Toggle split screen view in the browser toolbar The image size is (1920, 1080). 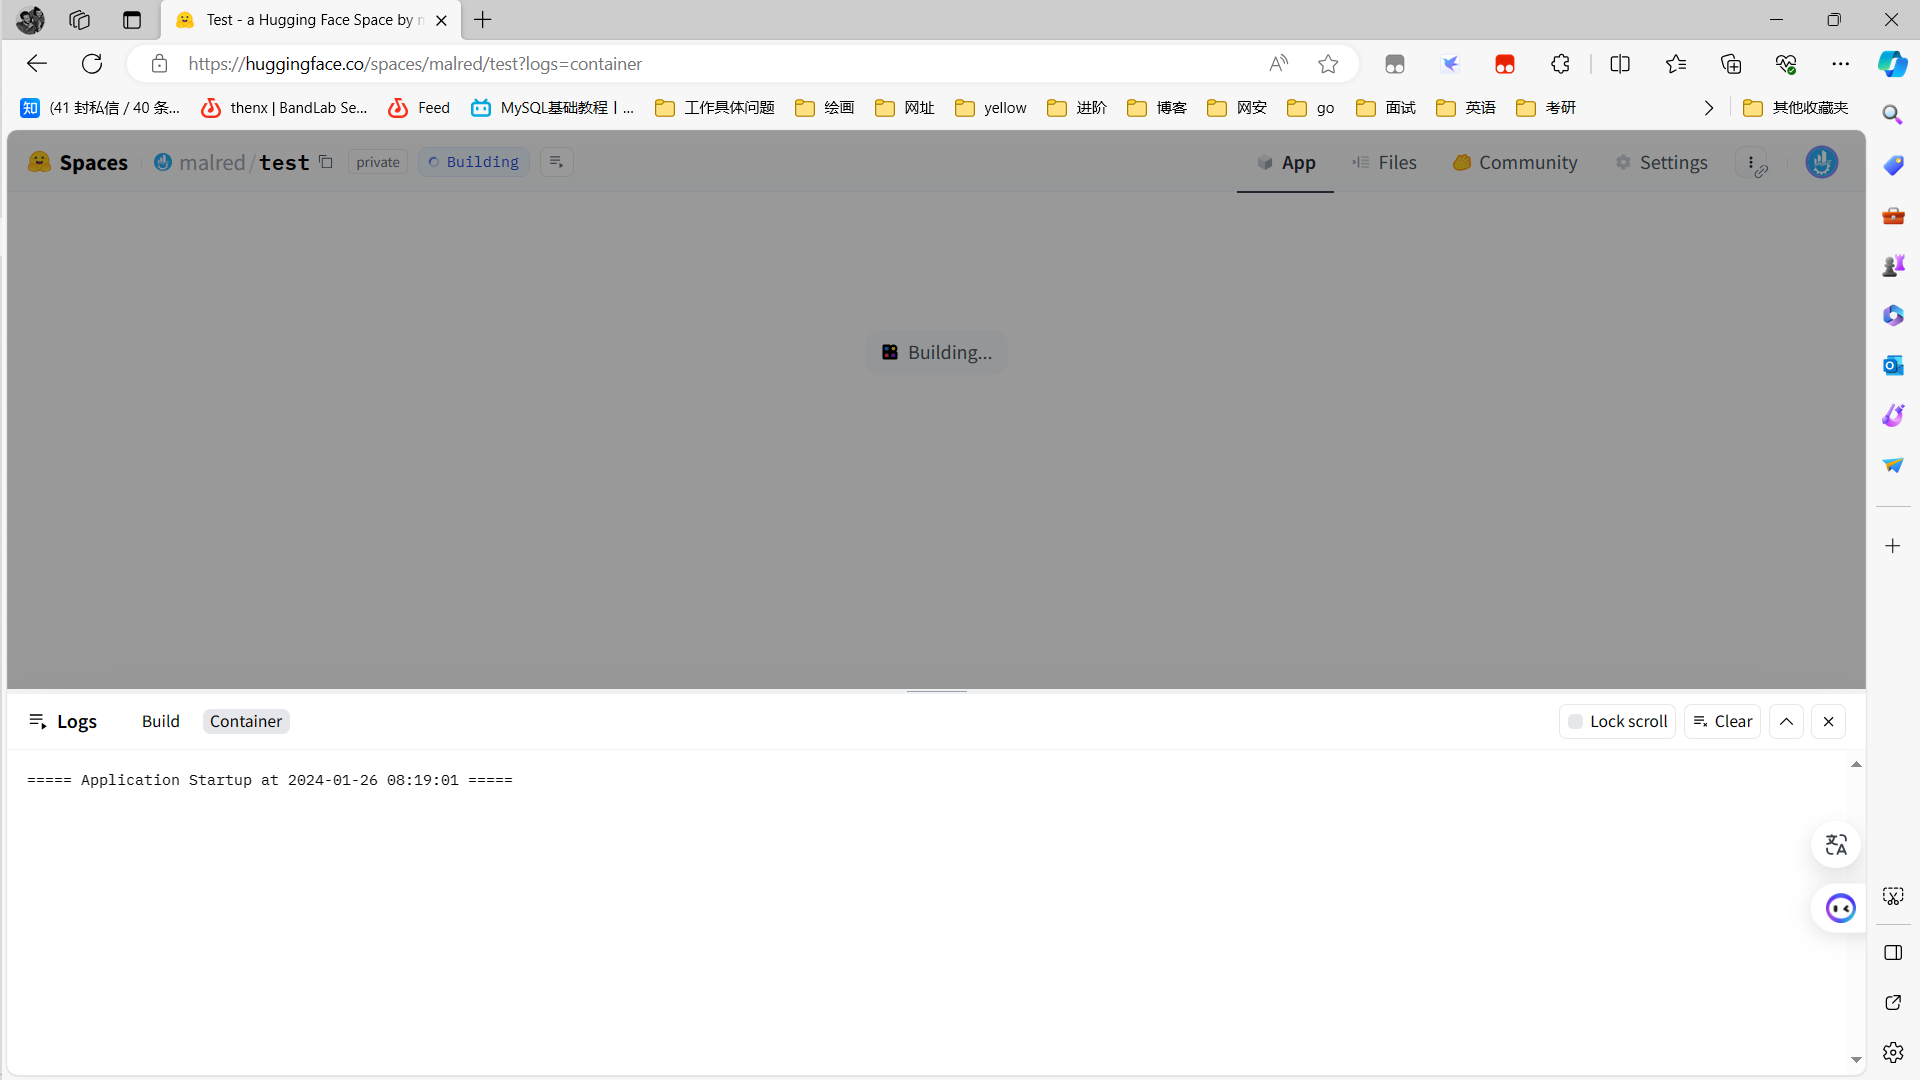tap(1620, 64)
